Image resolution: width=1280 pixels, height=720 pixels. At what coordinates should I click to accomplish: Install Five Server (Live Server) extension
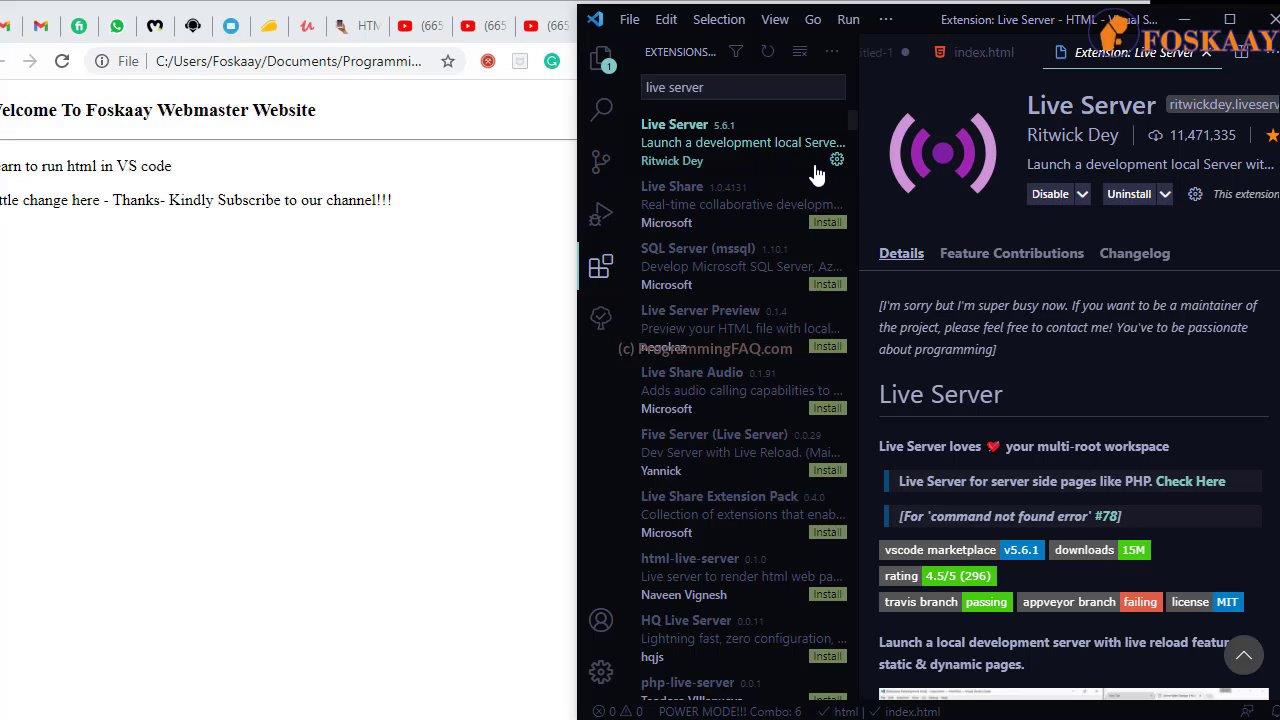(x=827, y=470)
